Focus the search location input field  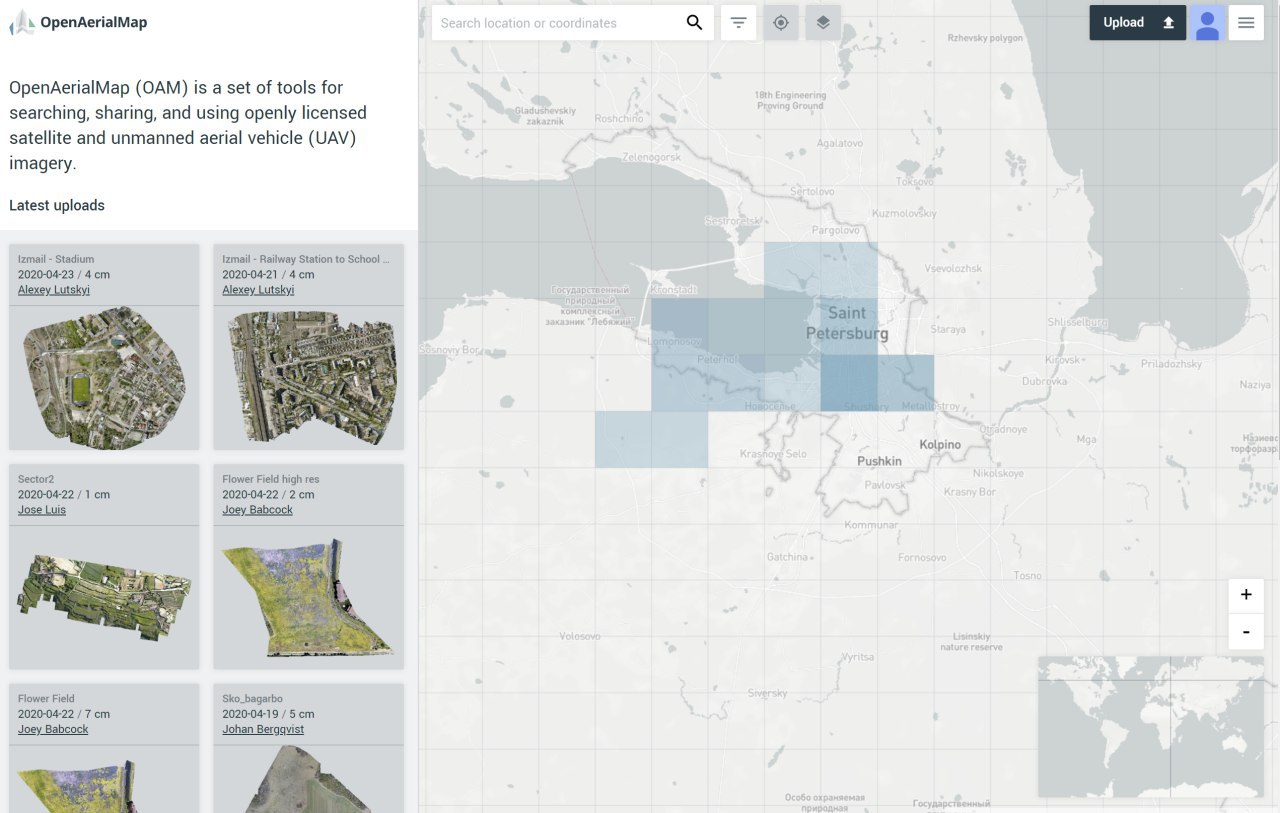tap(558, 22)
